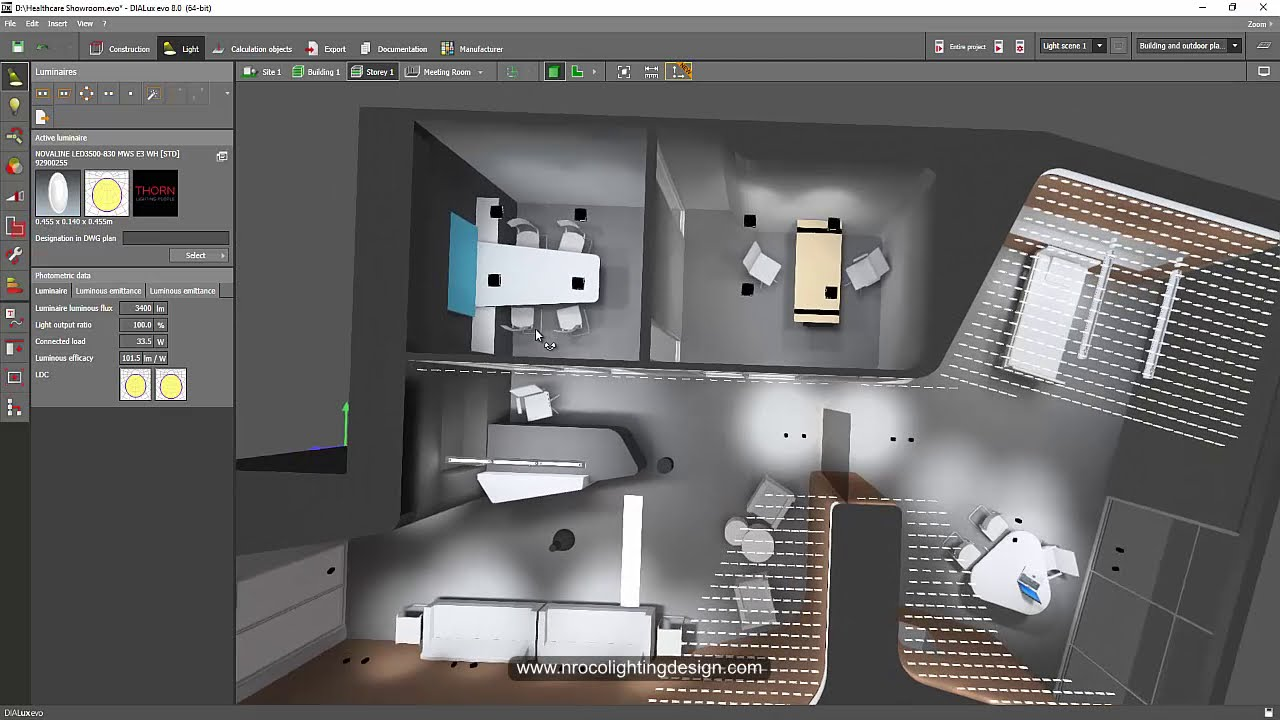
Task: Switch to the Light mode tab
Action: [181, 48]
